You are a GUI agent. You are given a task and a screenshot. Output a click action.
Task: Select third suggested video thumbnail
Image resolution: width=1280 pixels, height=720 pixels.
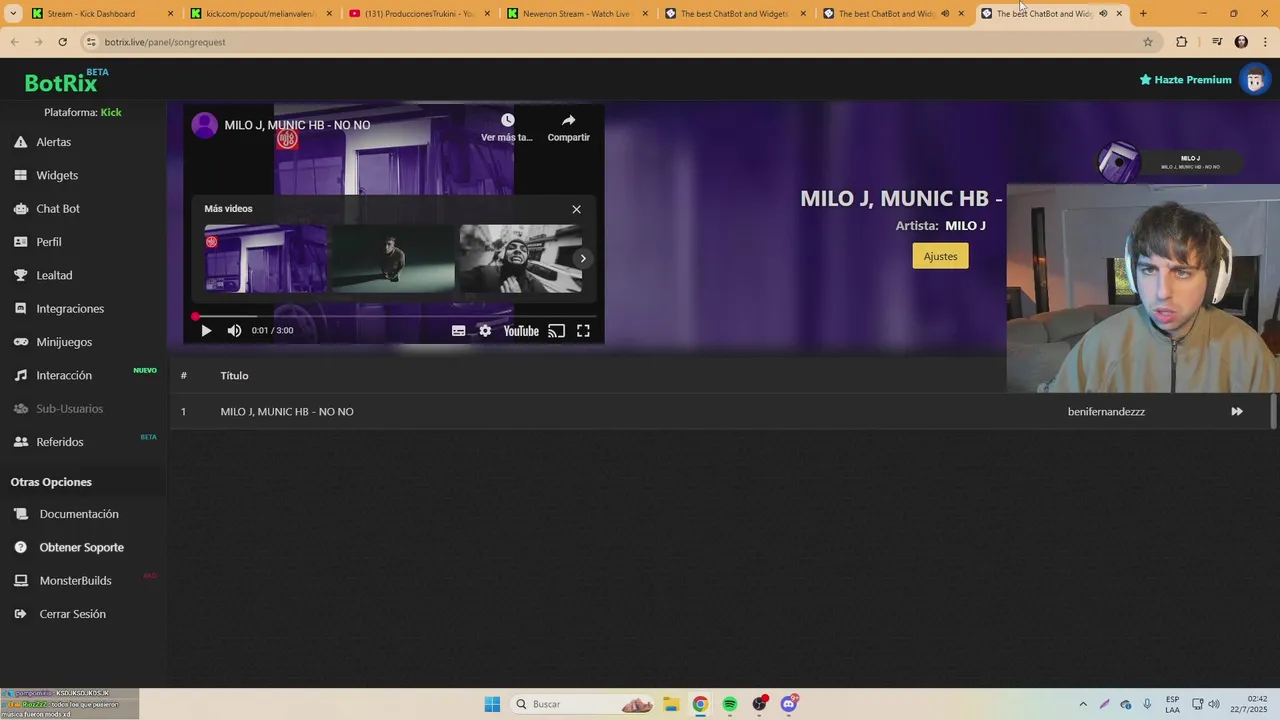click(520, 258)
